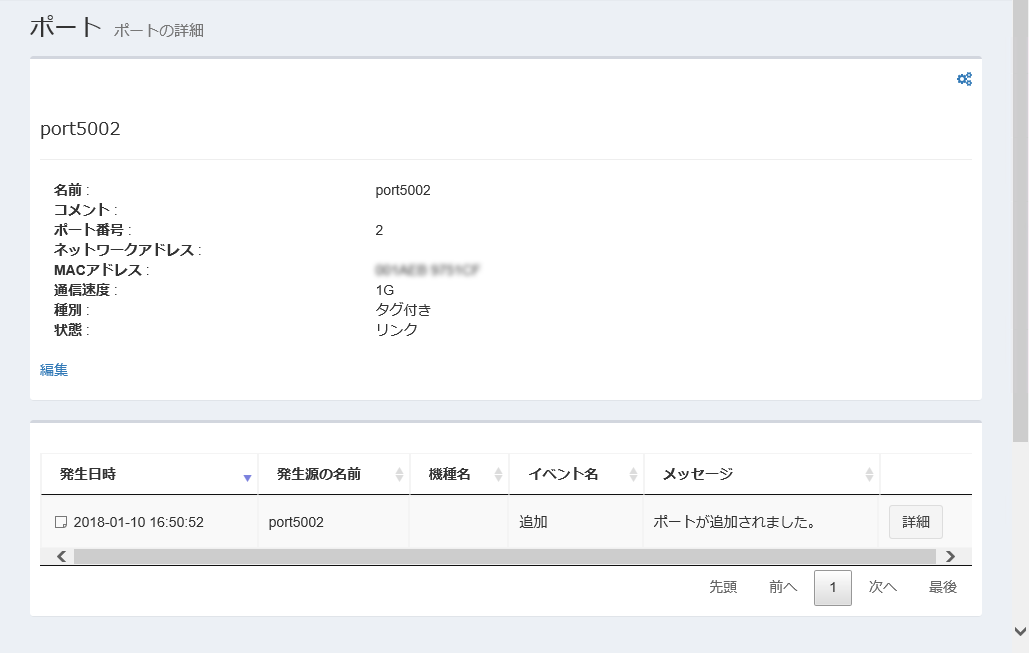Jump to 最後 page in pagination
This screenshot has width=1029, height=653.
point(942,588)
